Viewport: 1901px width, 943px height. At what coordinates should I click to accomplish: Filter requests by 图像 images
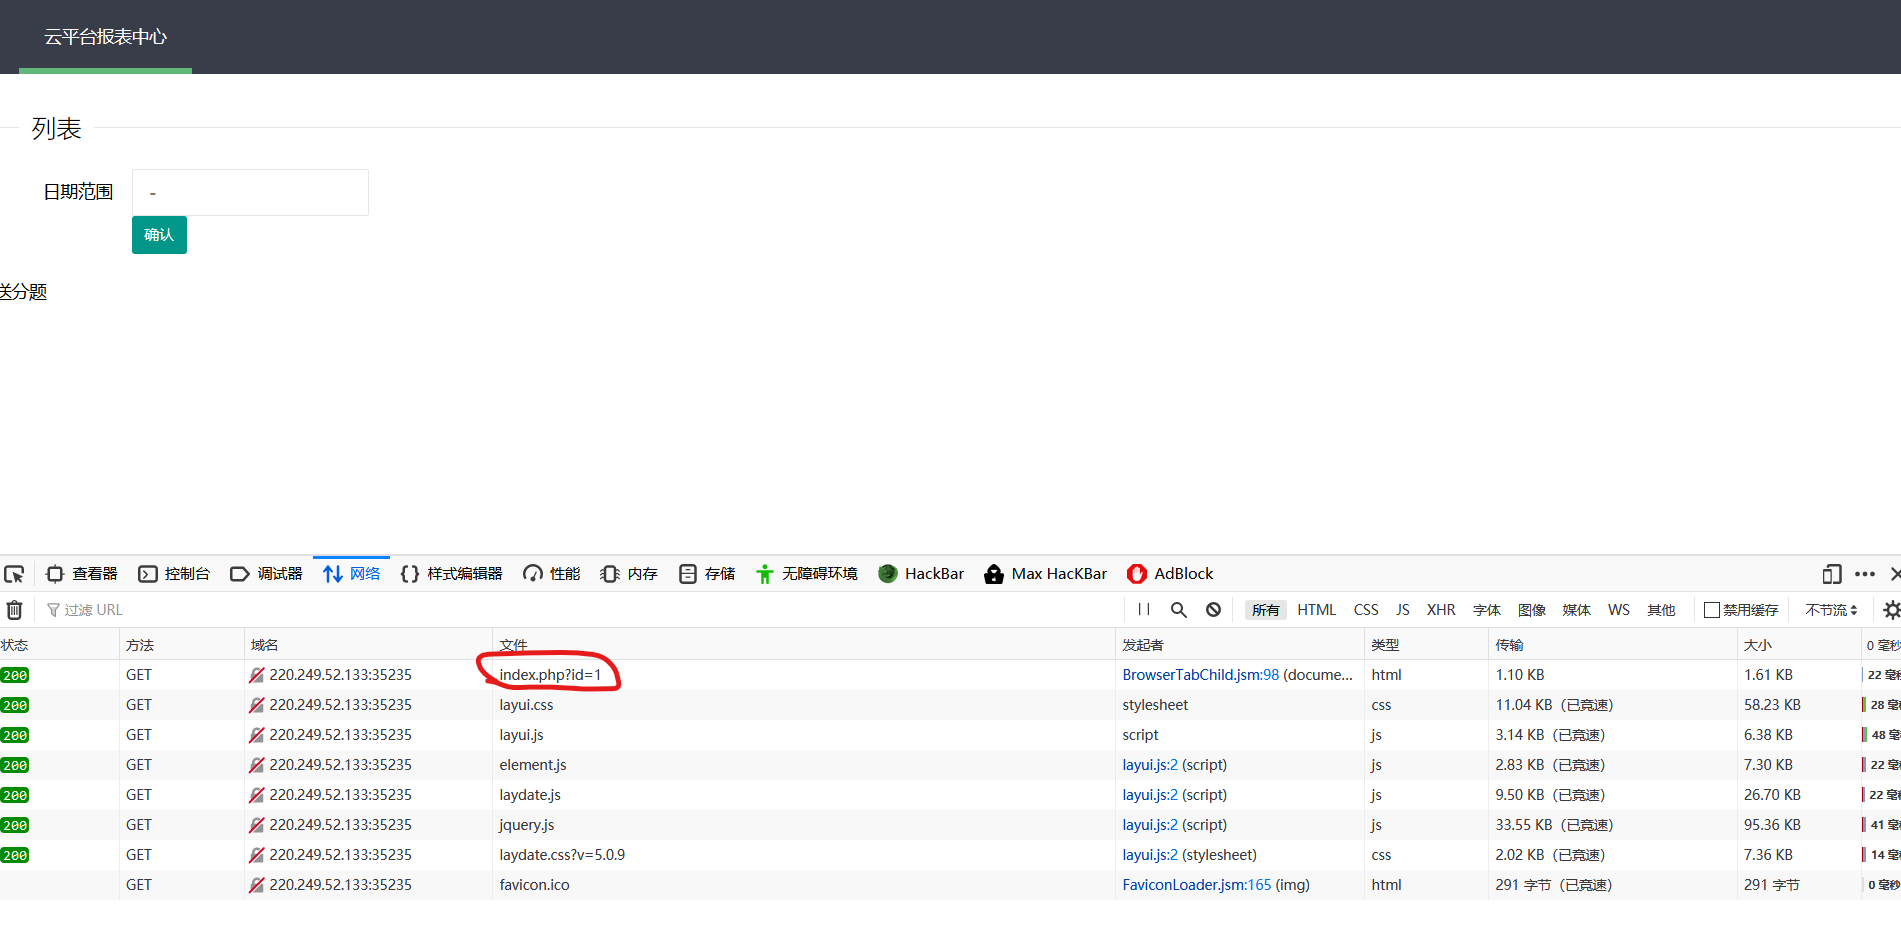(x=1532, y=610)
